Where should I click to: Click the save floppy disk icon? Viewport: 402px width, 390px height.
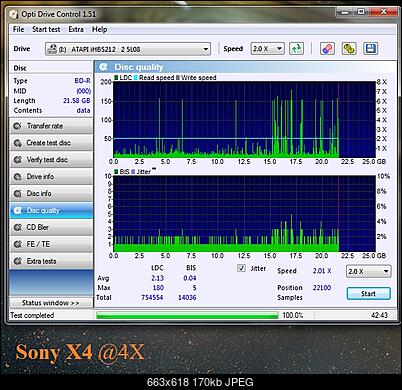(371, 49)
